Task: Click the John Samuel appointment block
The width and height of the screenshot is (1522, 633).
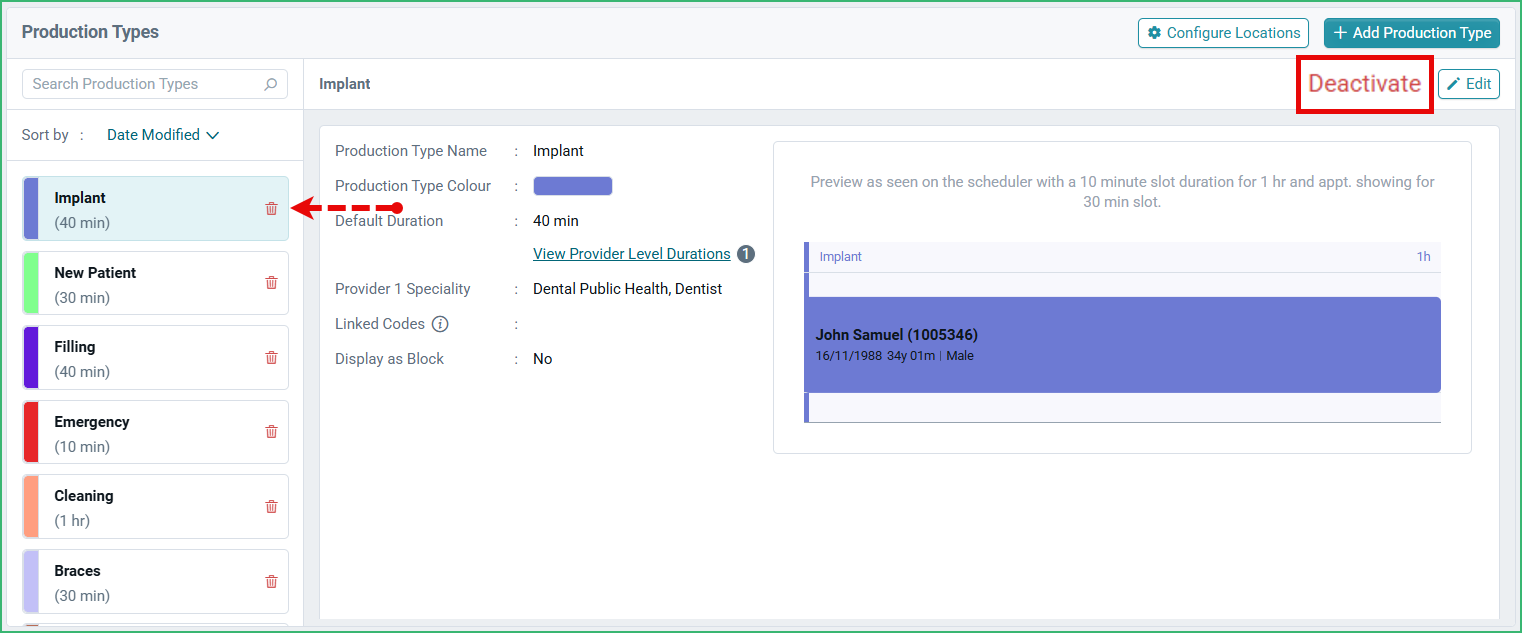Action: (1122, 345)
